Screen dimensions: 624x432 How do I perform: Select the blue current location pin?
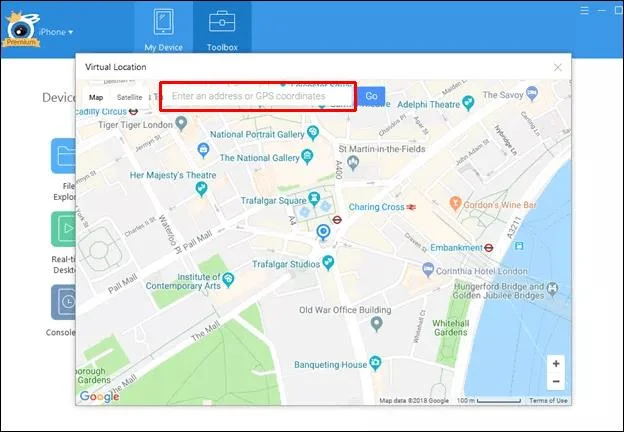tap(323, 232)
